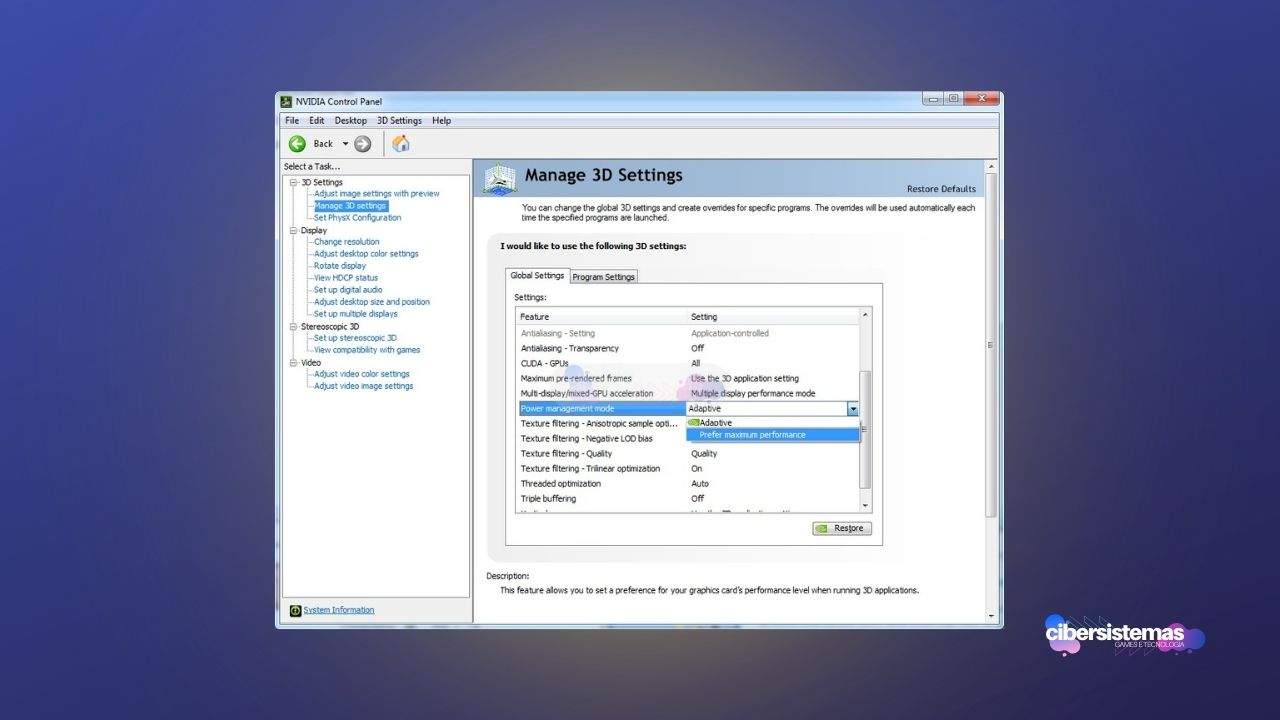
Task: Open Adjust video image settings
Action: pos(363,386)
